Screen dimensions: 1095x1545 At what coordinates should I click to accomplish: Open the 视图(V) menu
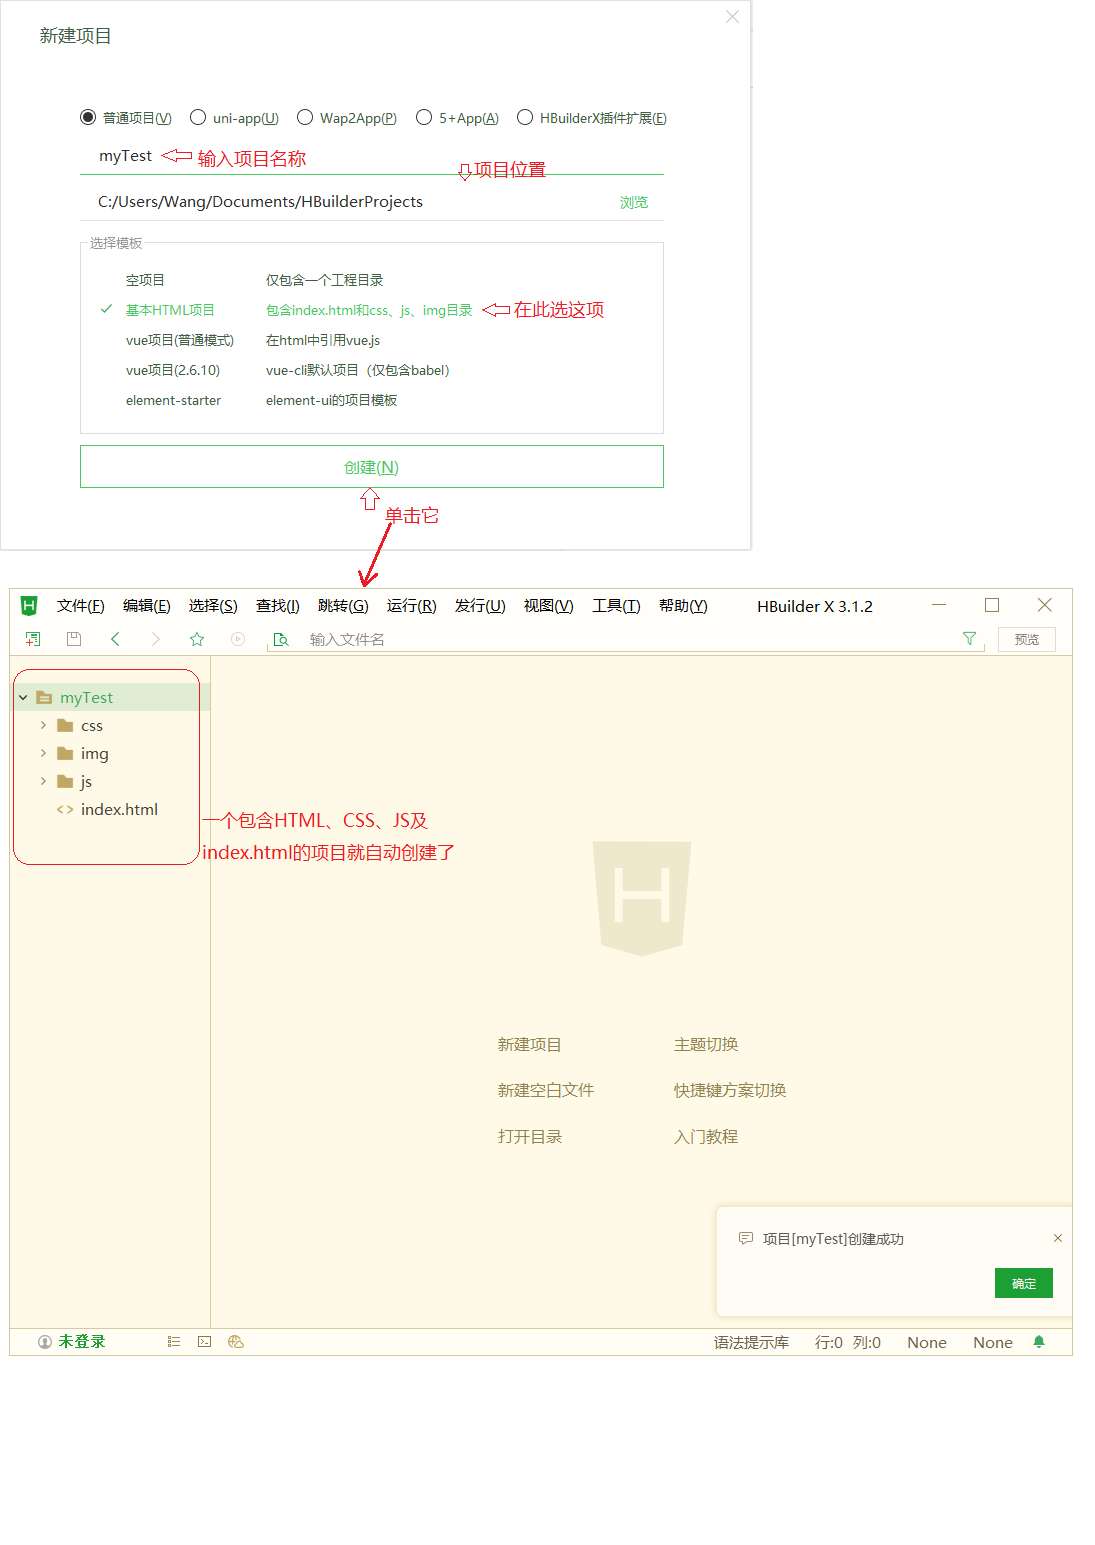(549, 606)
